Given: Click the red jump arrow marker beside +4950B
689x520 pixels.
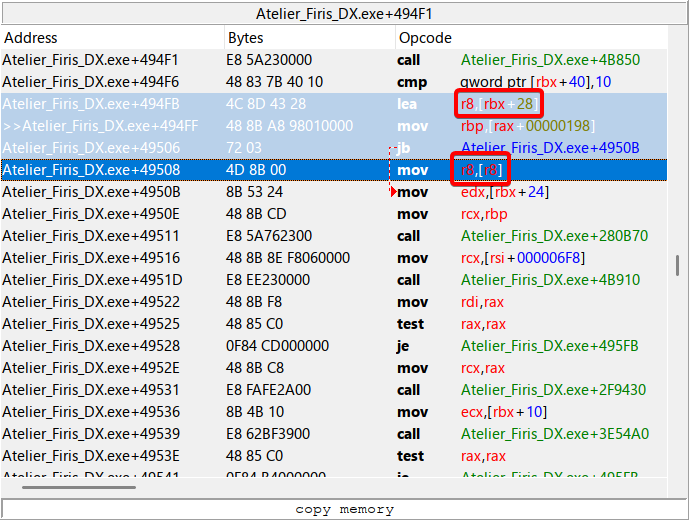Looking at the screenshot, I should pyautogui.click(x=392, y=191).
